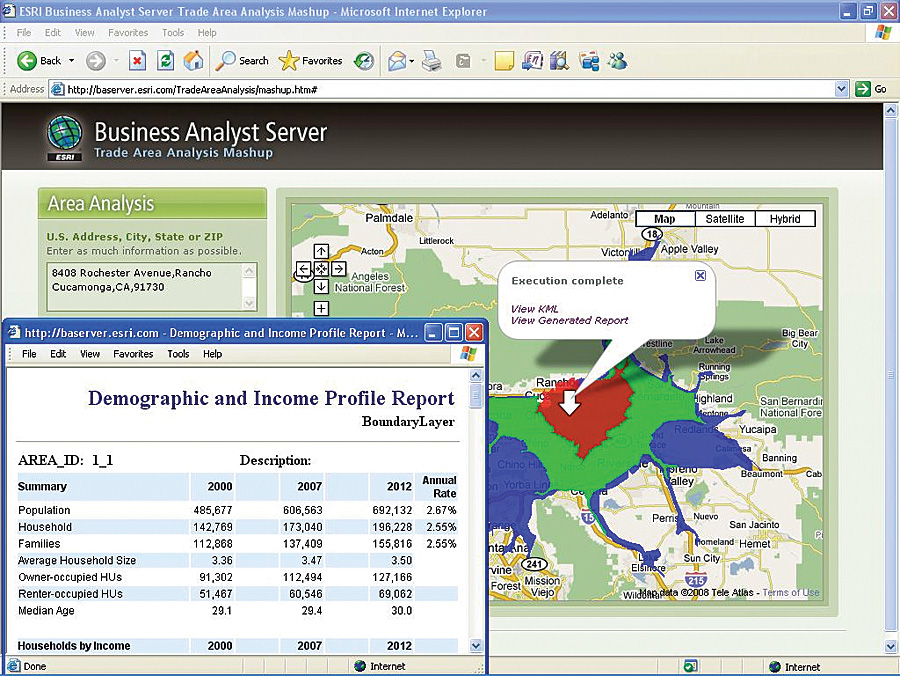Pan the map left arrow
This screenshot has height=676, width=900.
(304, 269)
